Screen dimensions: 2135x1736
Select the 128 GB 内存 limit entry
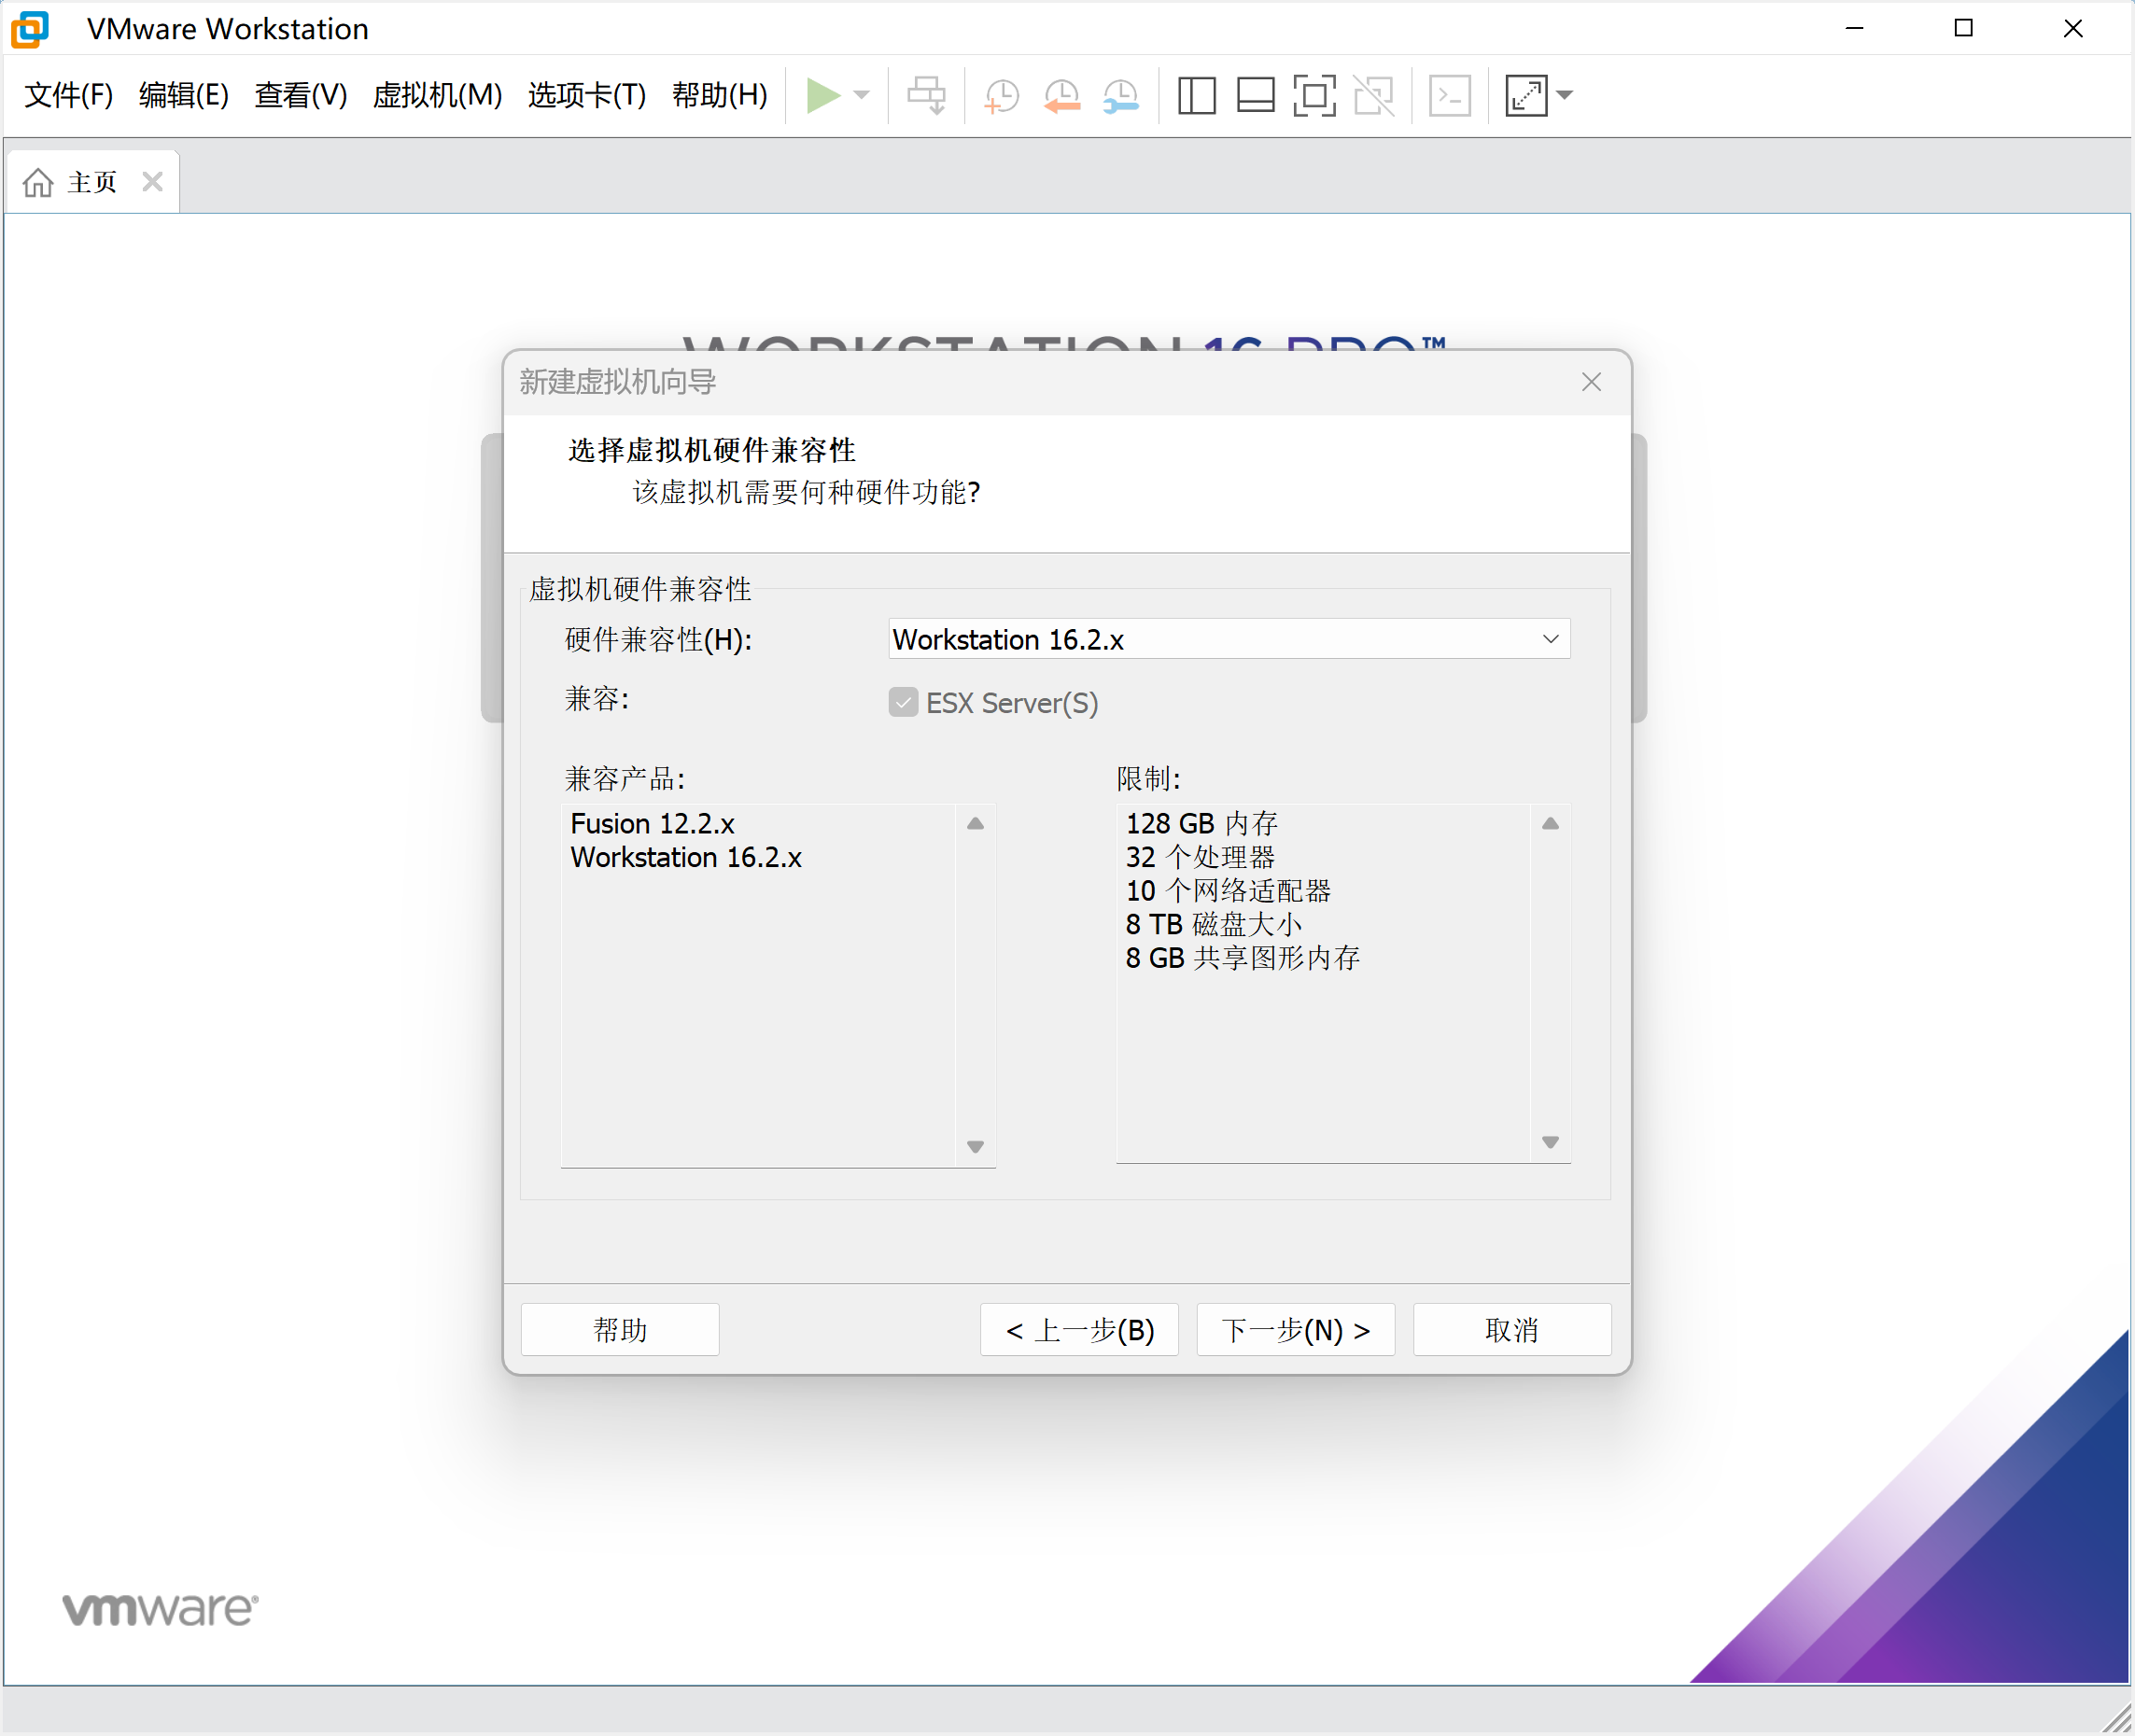tap(1201, 824)
